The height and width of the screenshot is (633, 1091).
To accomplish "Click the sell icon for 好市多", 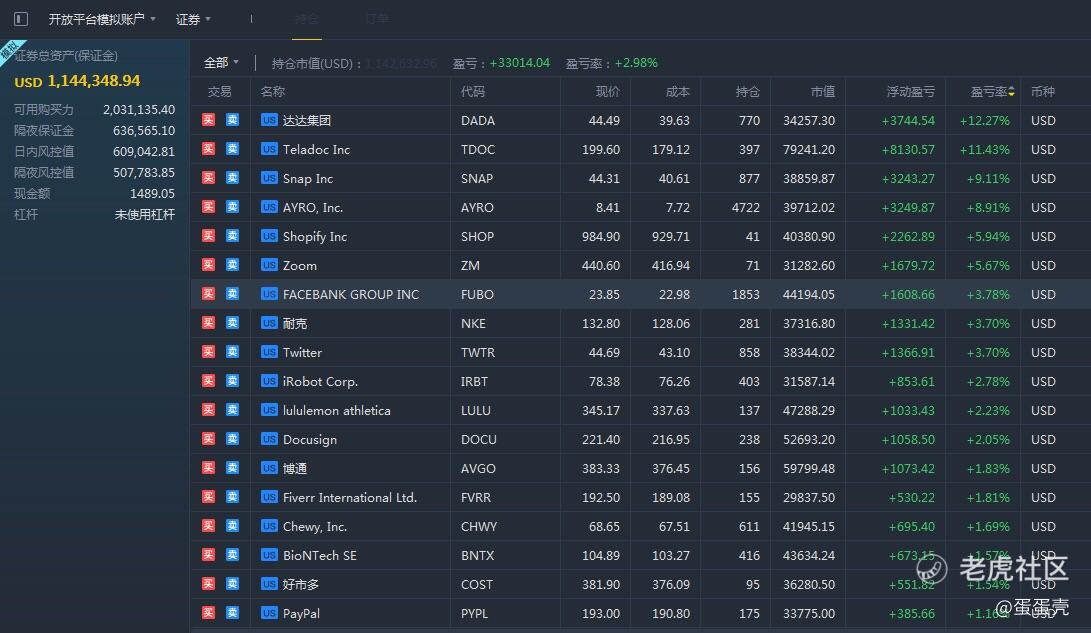I will (232, 584).
